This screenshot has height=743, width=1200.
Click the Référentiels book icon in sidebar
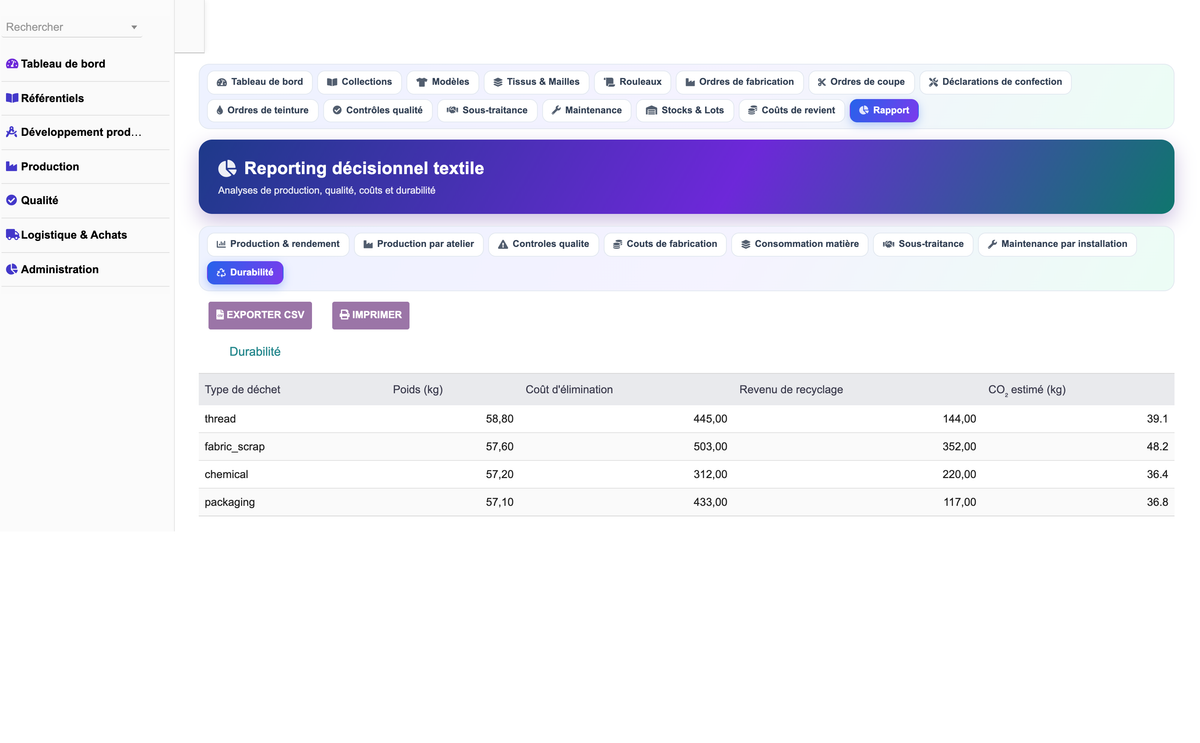coord(12,98)
